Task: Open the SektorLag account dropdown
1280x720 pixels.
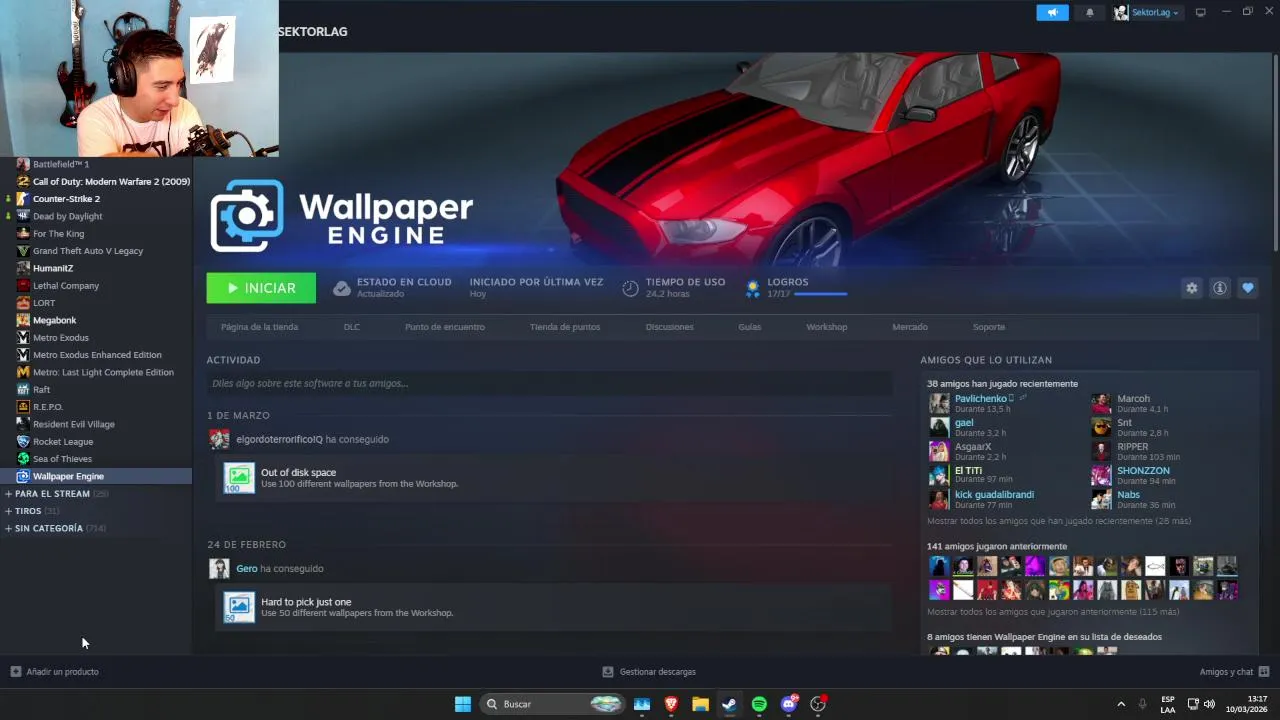Action: (x=1147, y=12)
